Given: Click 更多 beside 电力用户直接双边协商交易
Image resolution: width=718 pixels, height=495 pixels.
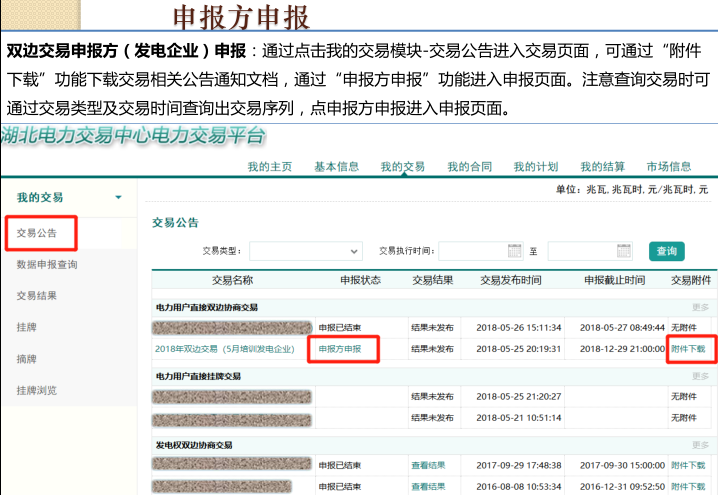Looking at the screenshot, I should point(700,307).
